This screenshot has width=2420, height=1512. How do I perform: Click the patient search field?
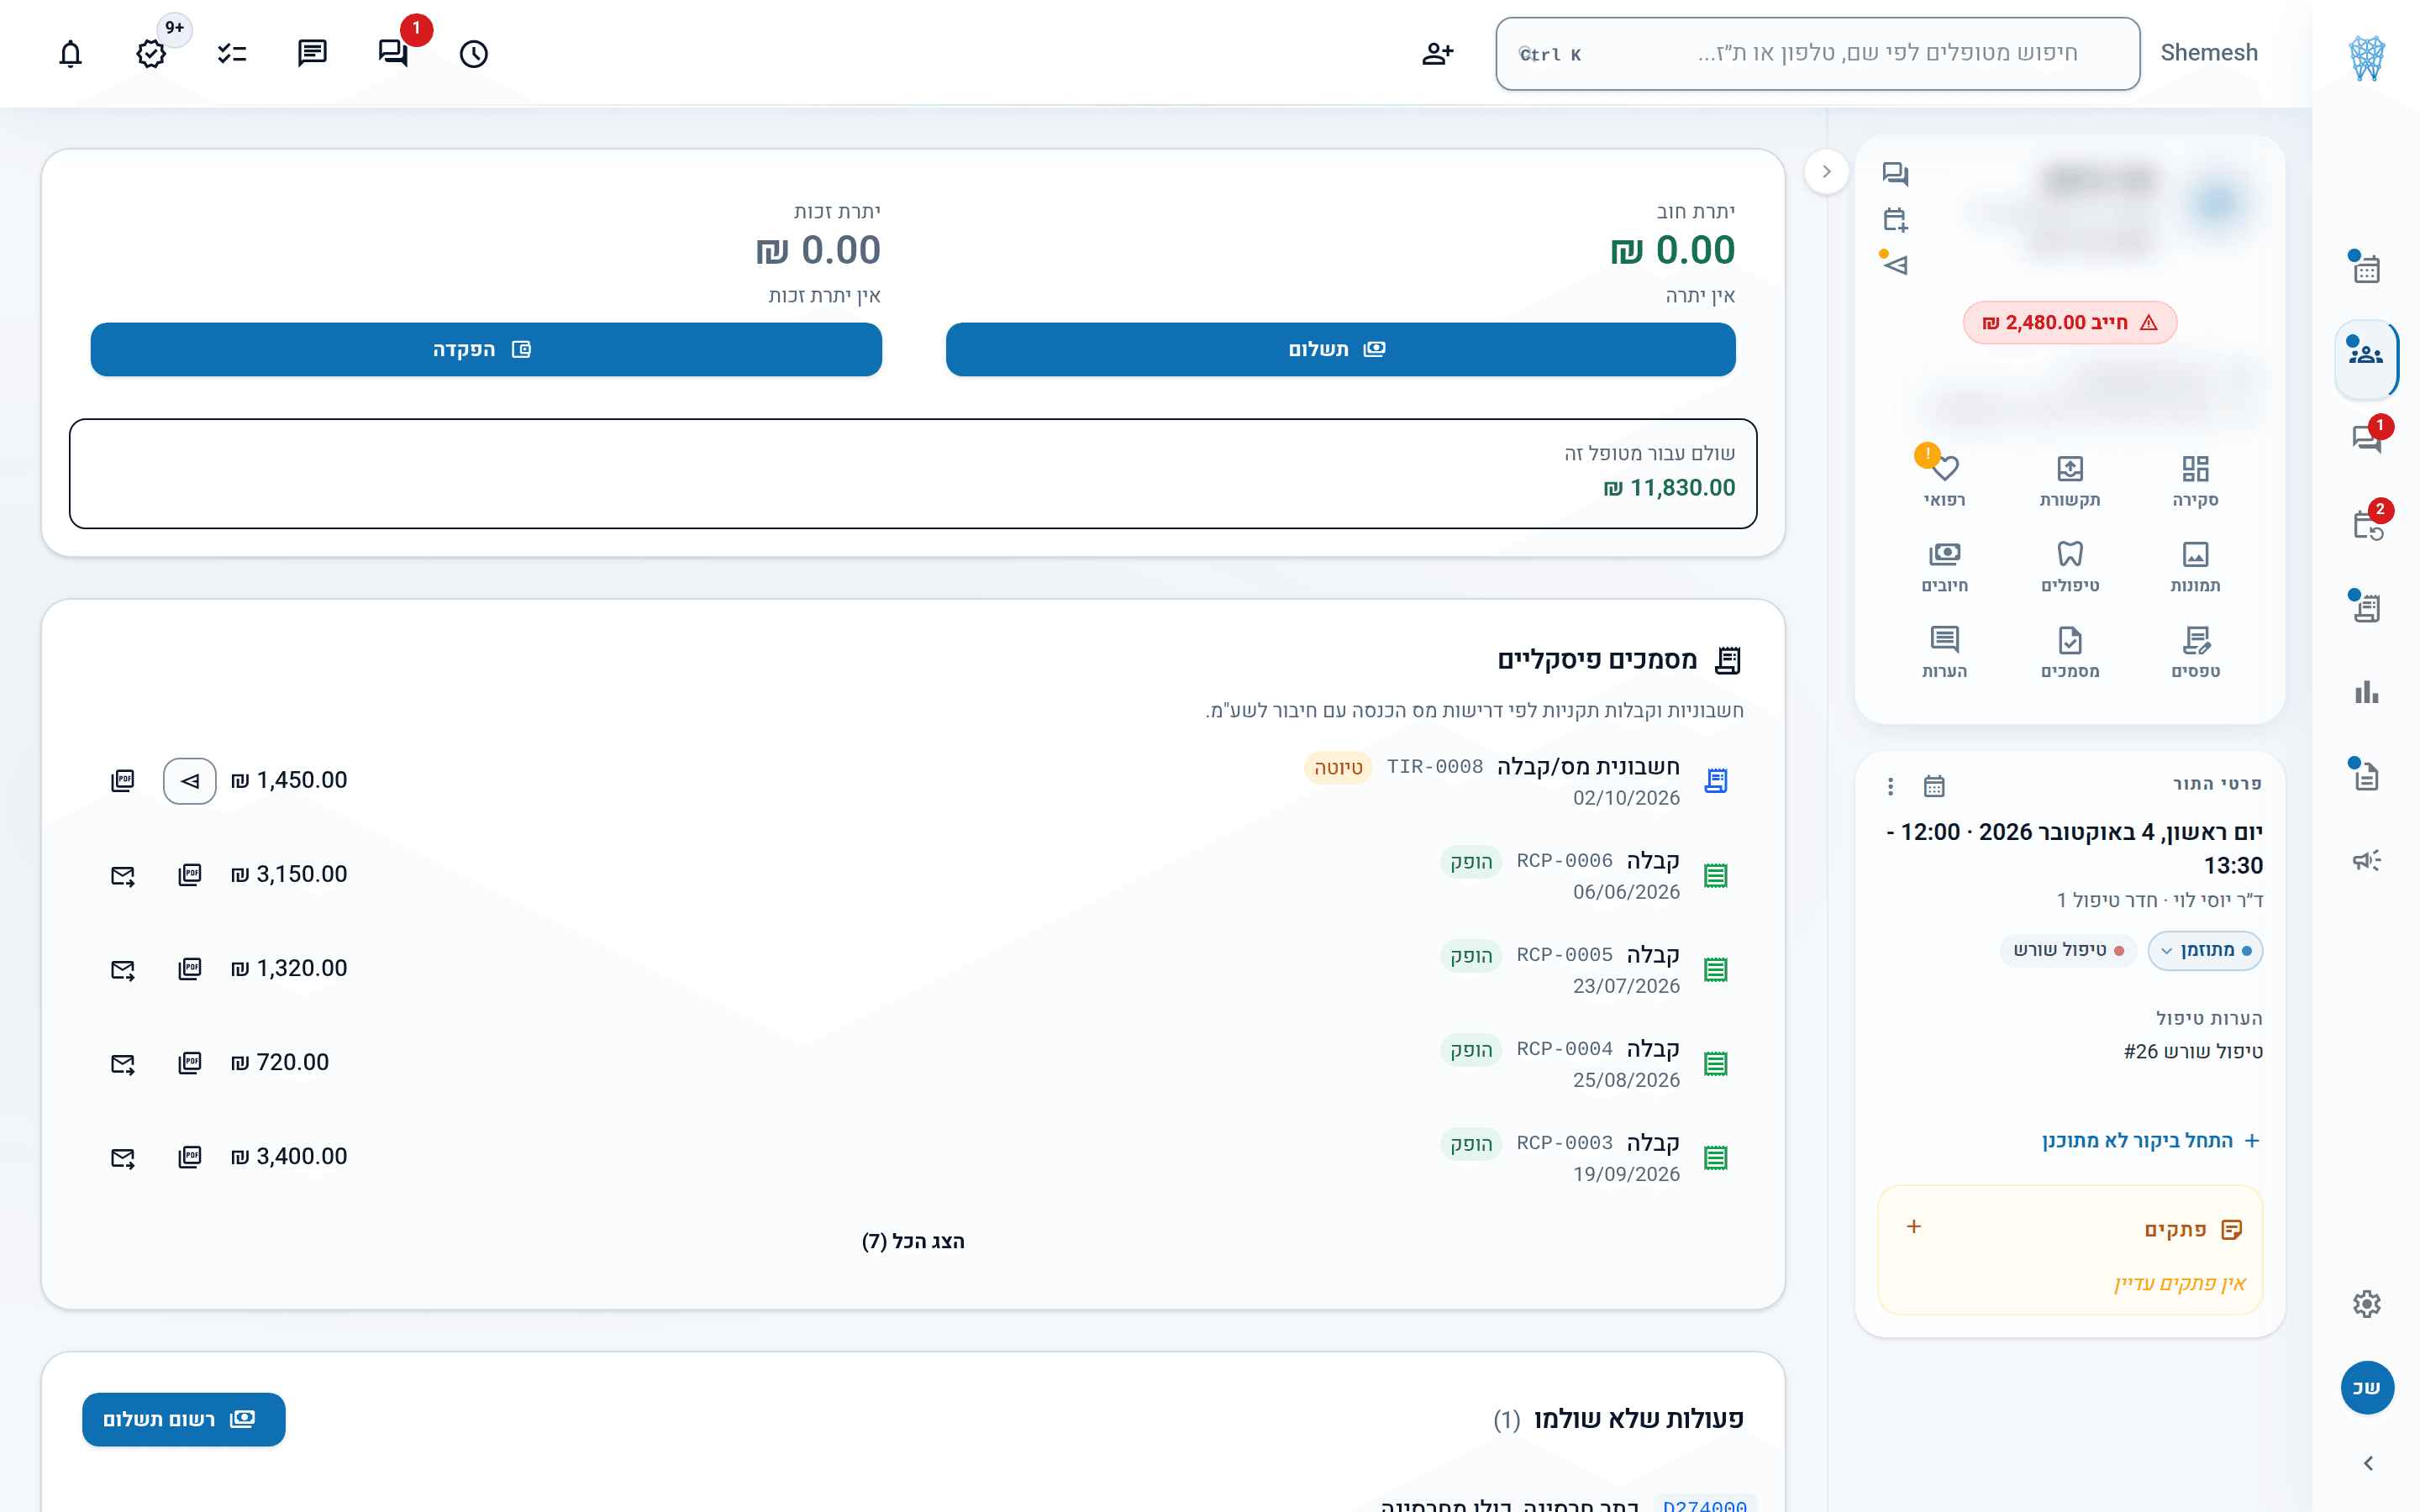click(1817, 53)
